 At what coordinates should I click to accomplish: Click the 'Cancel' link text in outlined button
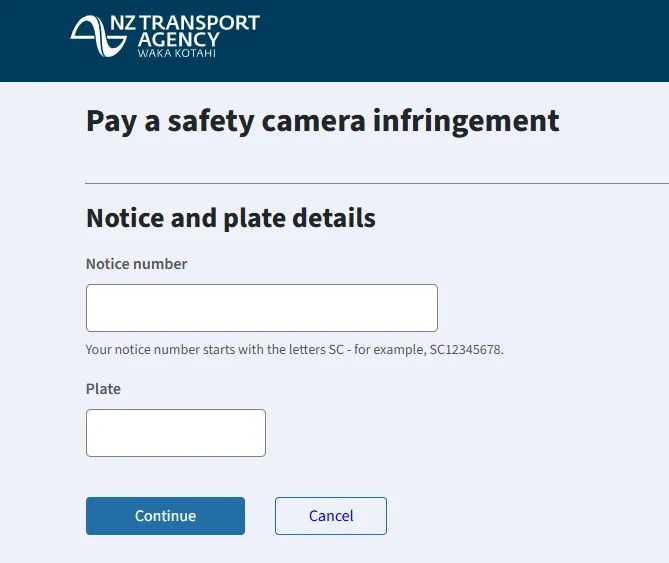pyautogui.click(x=331, y=516)
